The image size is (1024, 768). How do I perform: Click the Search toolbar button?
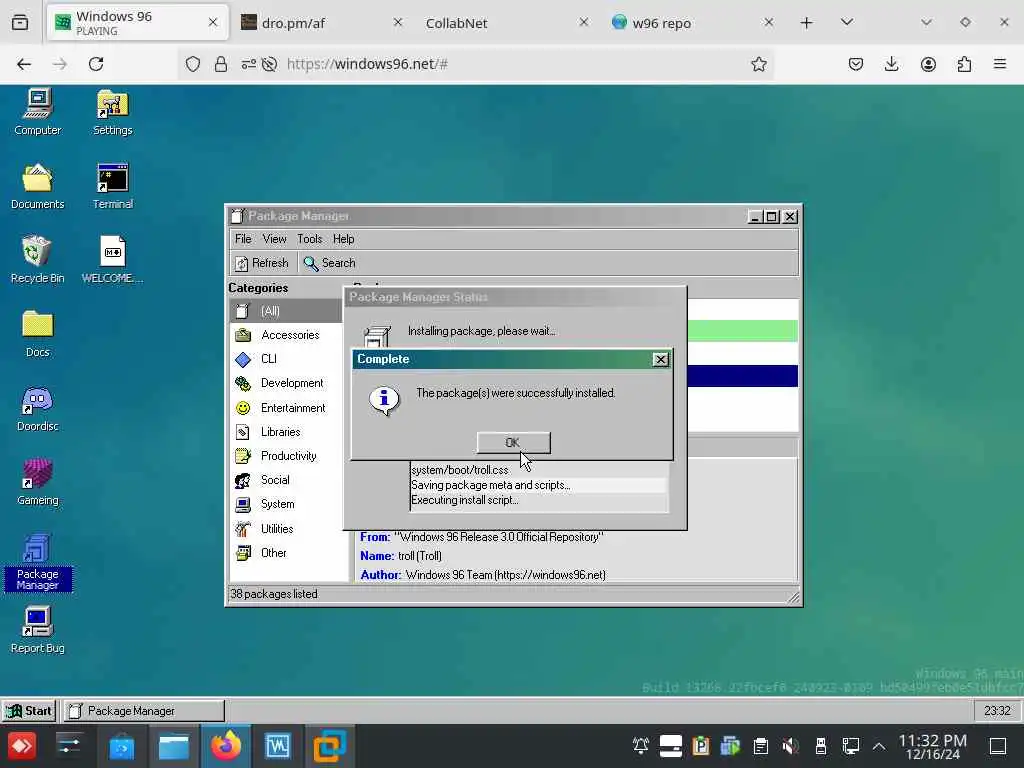pos(330,263)
